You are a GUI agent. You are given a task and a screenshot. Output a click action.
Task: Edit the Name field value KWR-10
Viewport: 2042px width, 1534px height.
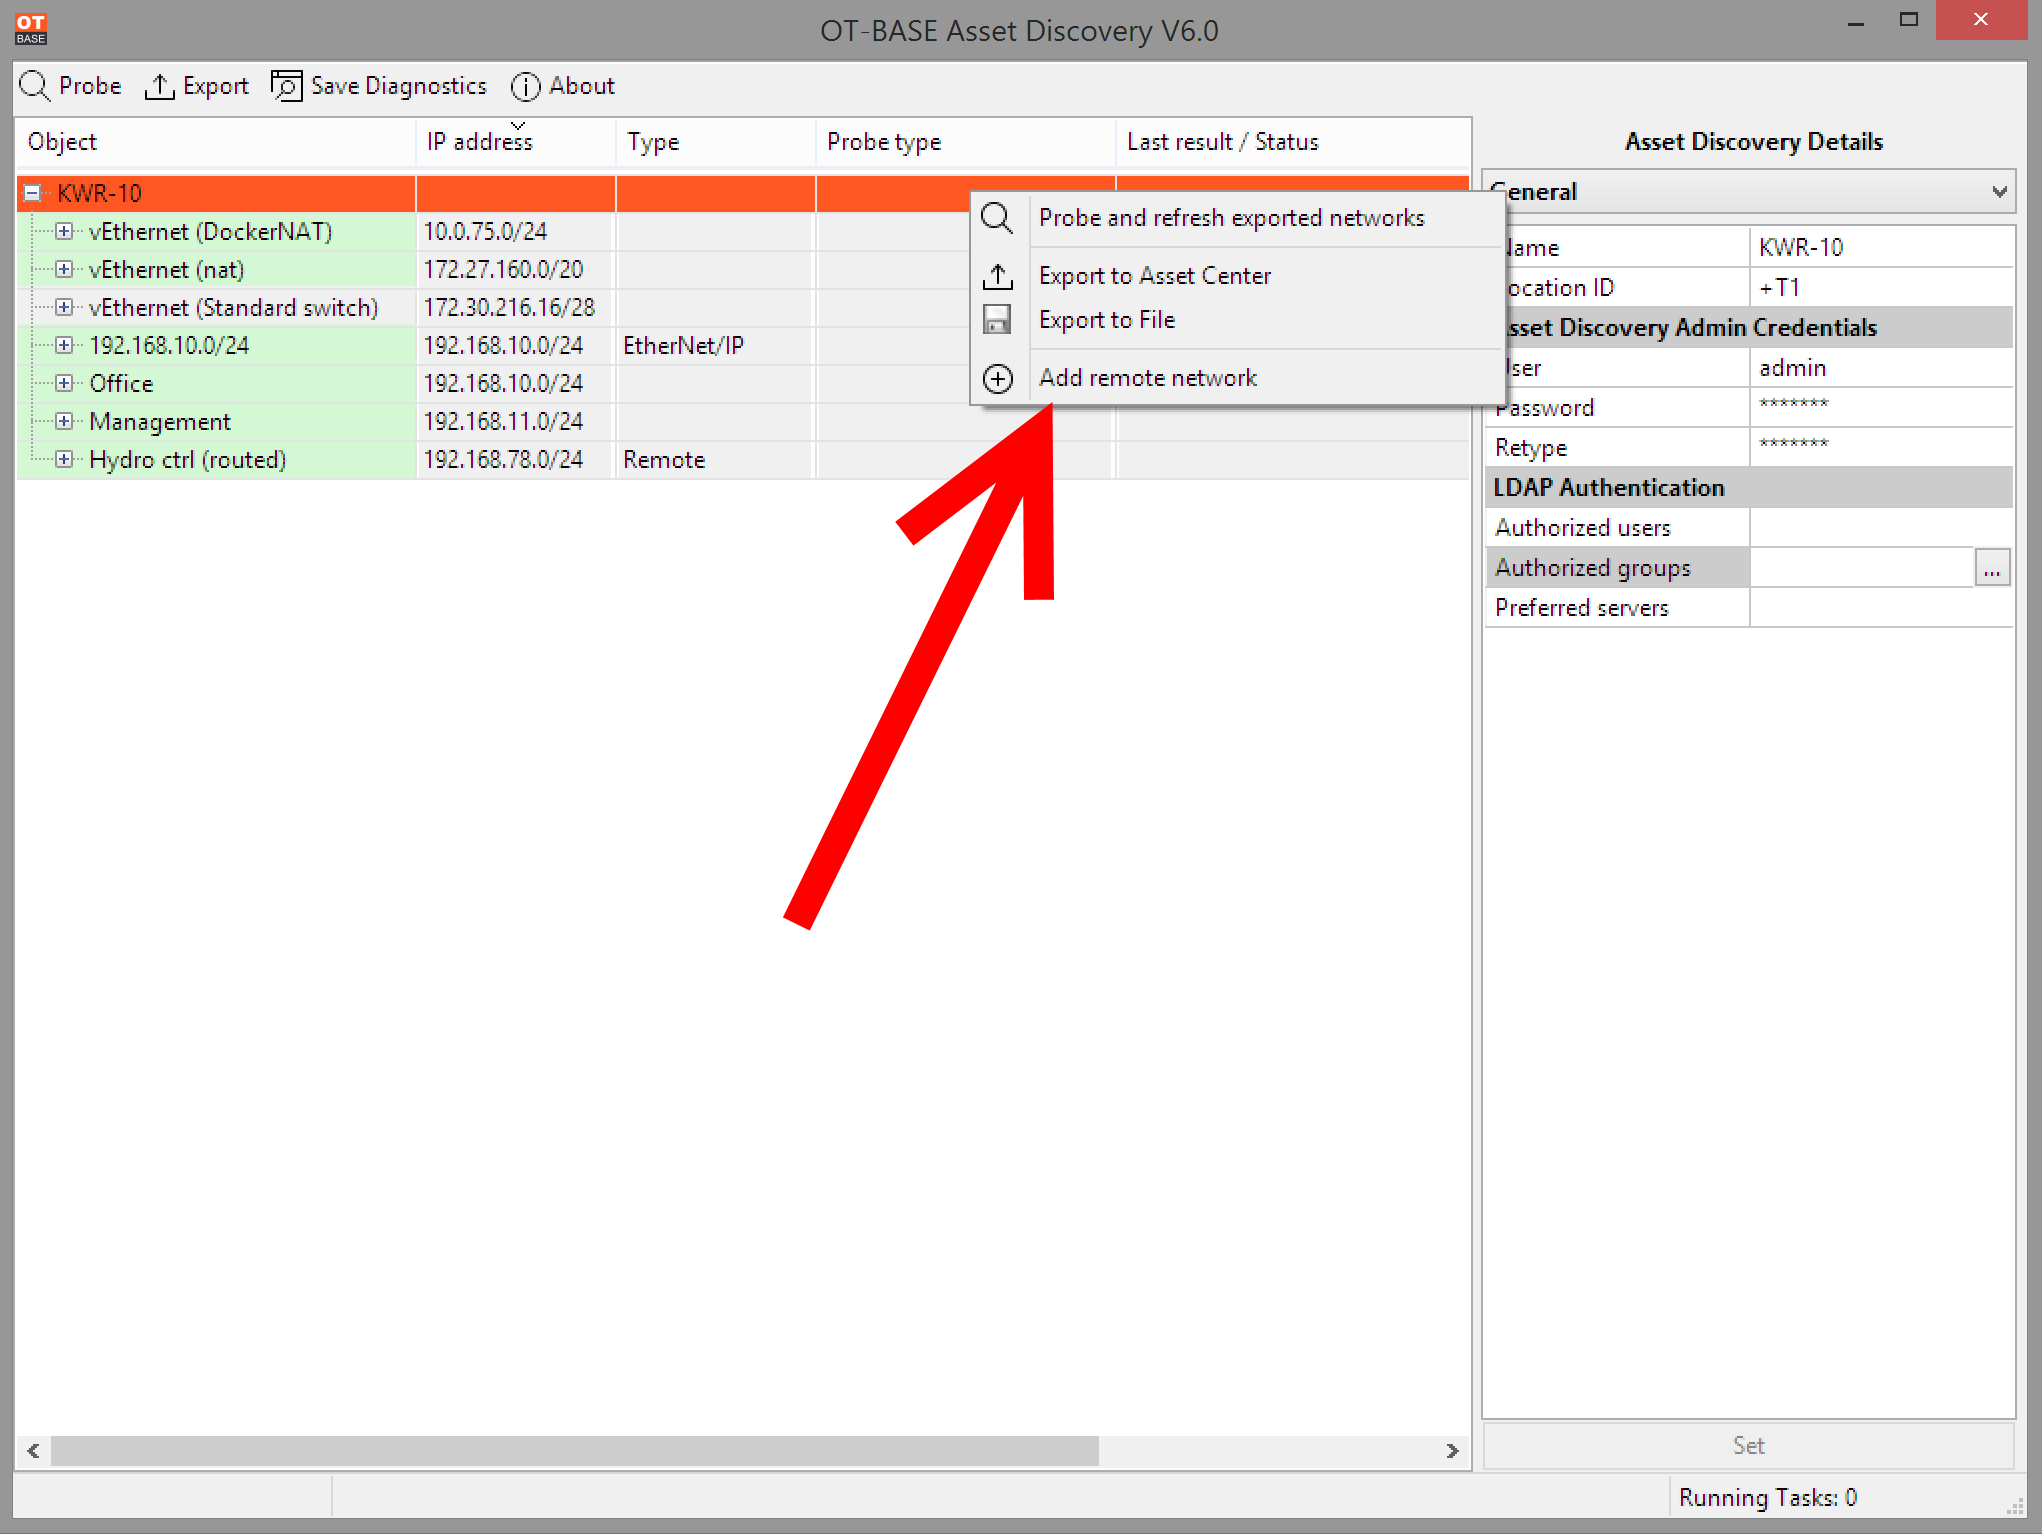pyautogui.click(x=1881, y=247)
